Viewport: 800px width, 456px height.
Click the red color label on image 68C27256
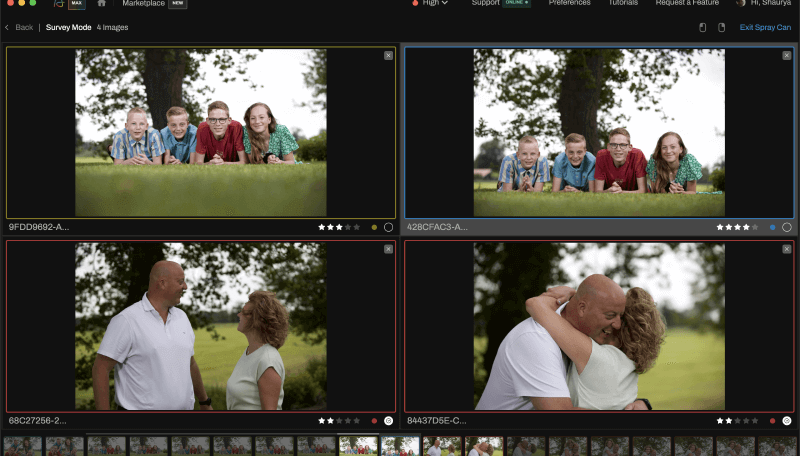pyautogui.click(x=374, y=421)
